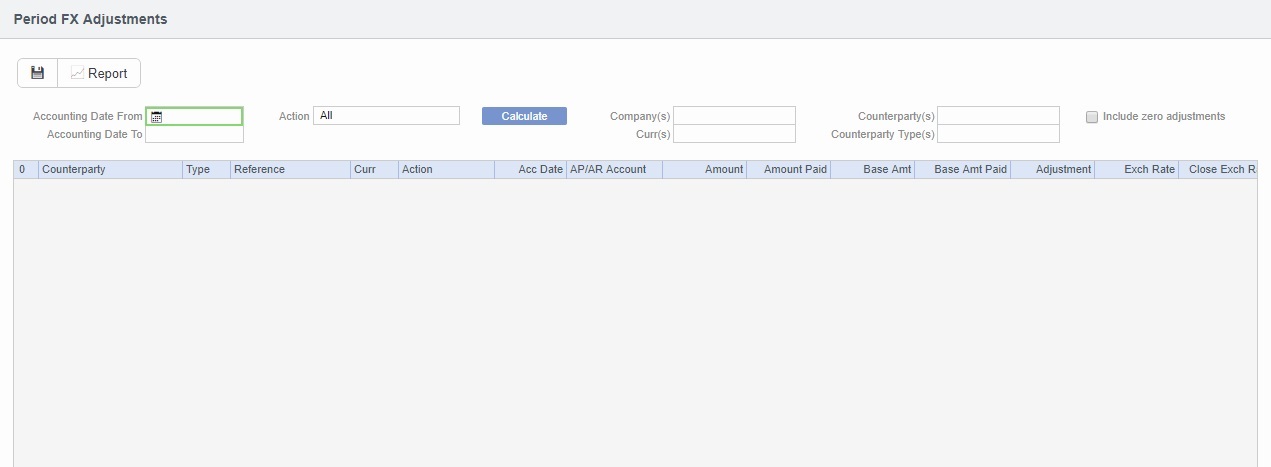Sort by Adjustment column header

pyautogui.click(x=1053, y=170)
